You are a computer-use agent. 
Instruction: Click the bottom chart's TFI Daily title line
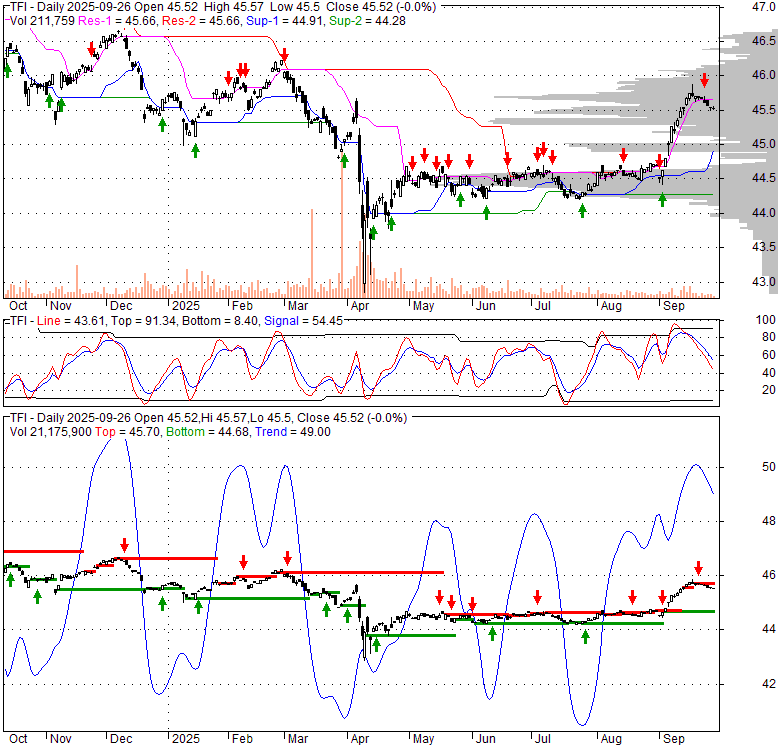click(x=208, y=418)
